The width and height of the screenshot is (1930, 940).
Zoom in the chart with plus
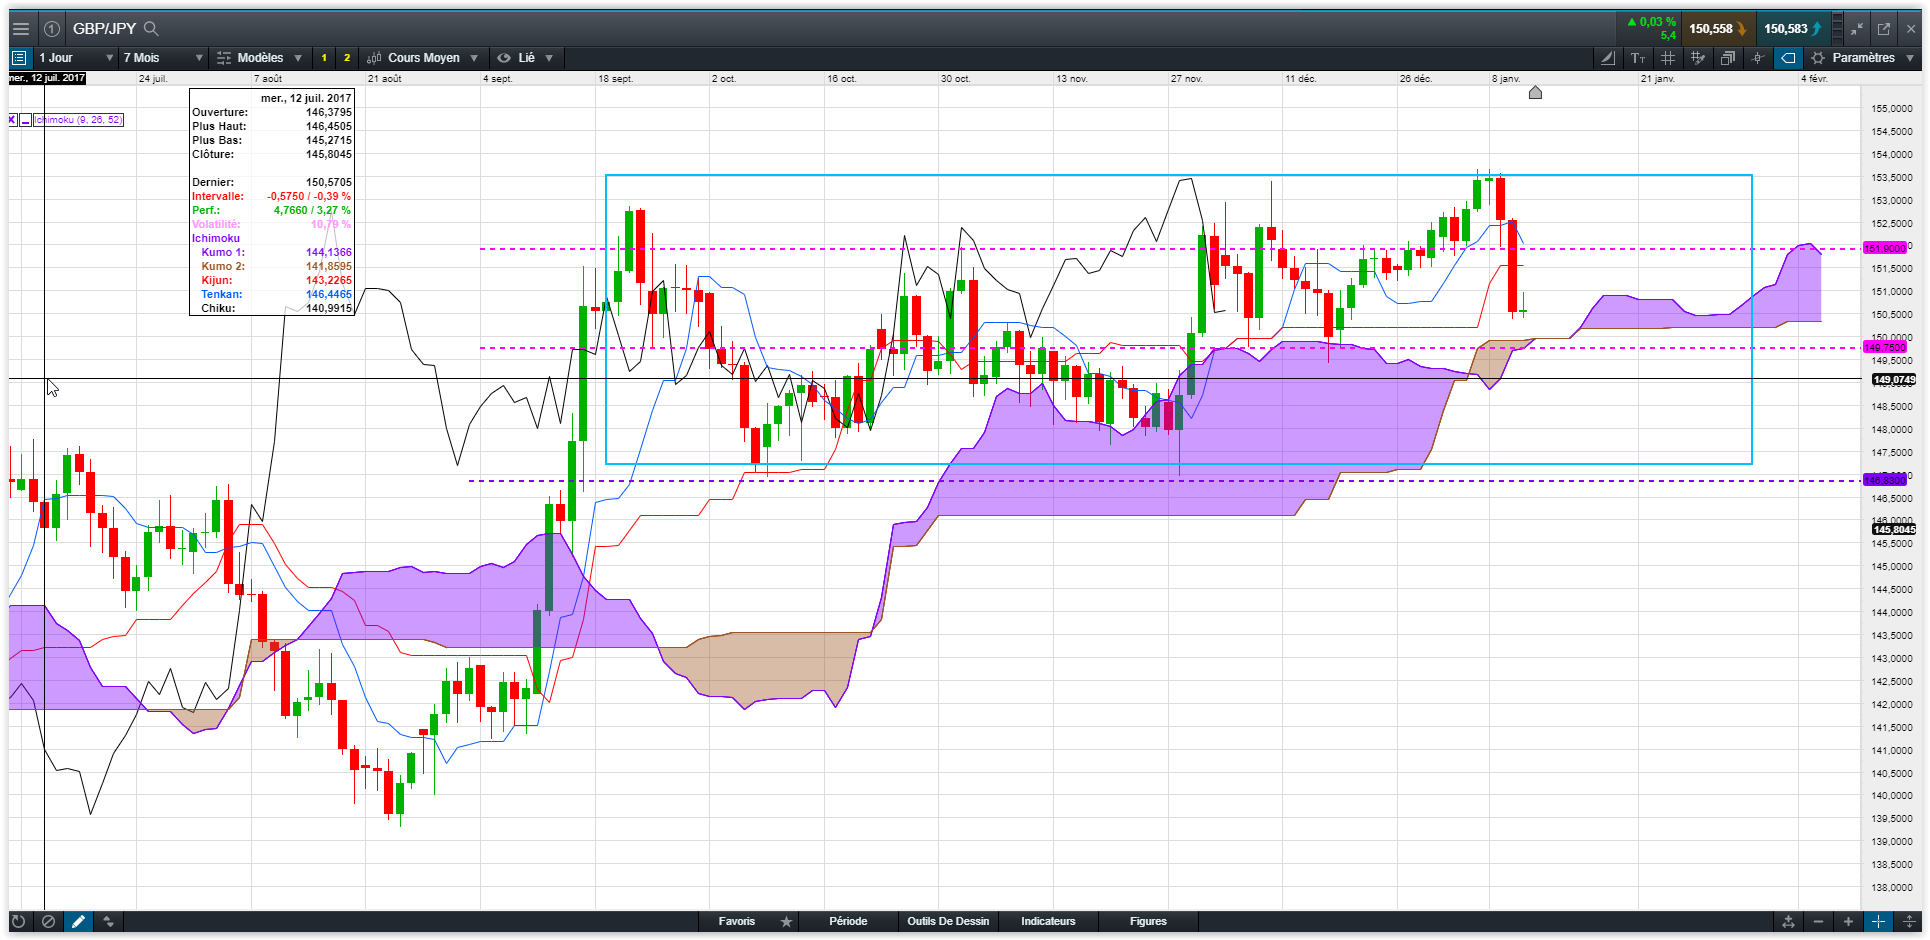(x=1848, y=922)
